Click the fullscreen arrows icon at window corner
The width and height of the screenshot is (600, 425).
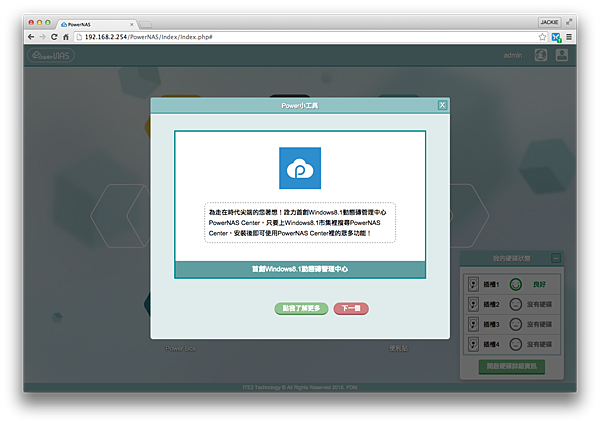click(x=569, y=22)
